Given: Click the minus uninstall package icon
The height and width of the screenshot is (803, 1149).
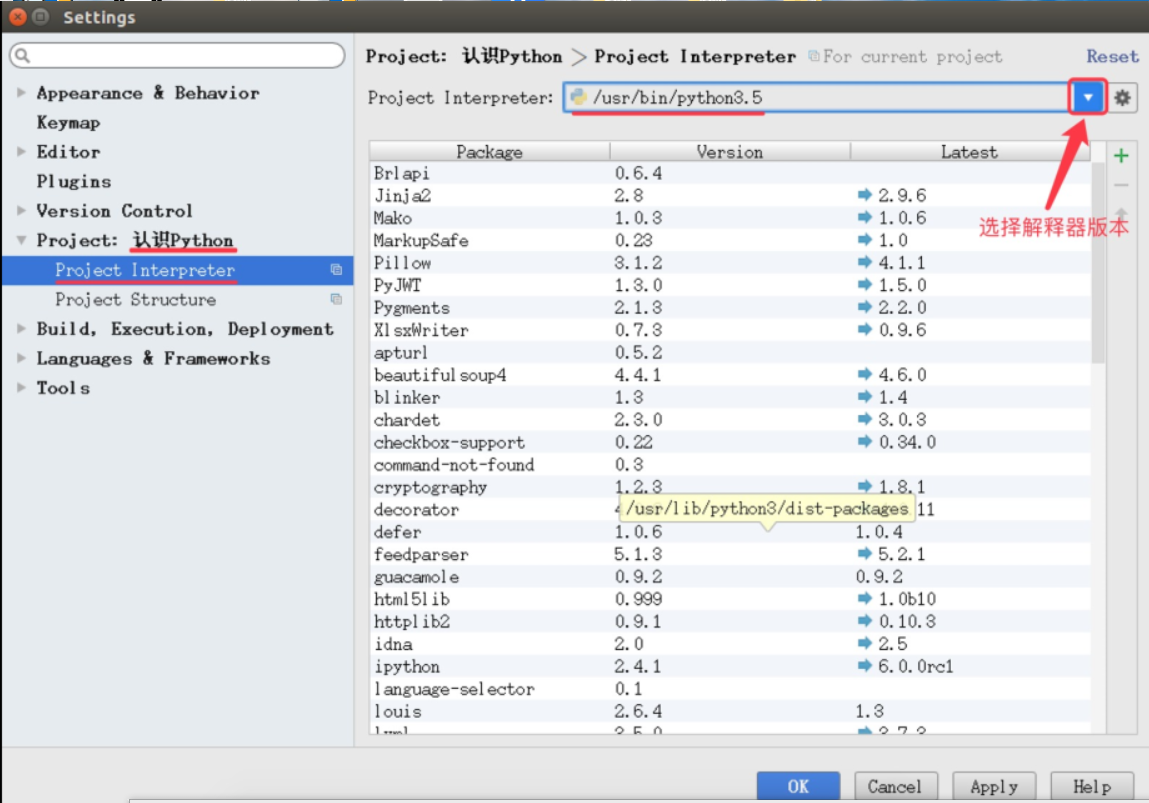Looking at the screenshot, I should point(1120,185).
